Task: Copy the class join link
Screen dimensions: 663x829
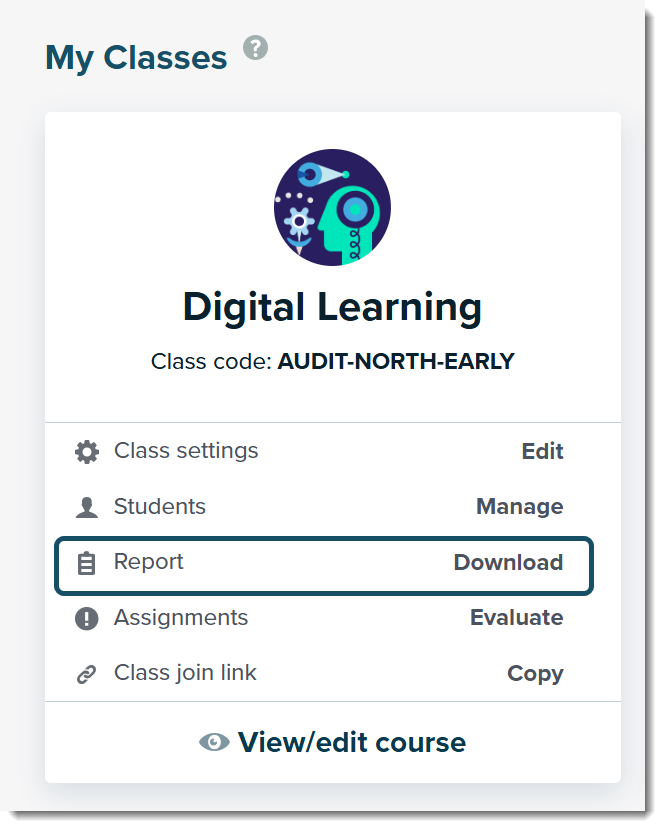Action: [536, 674]
